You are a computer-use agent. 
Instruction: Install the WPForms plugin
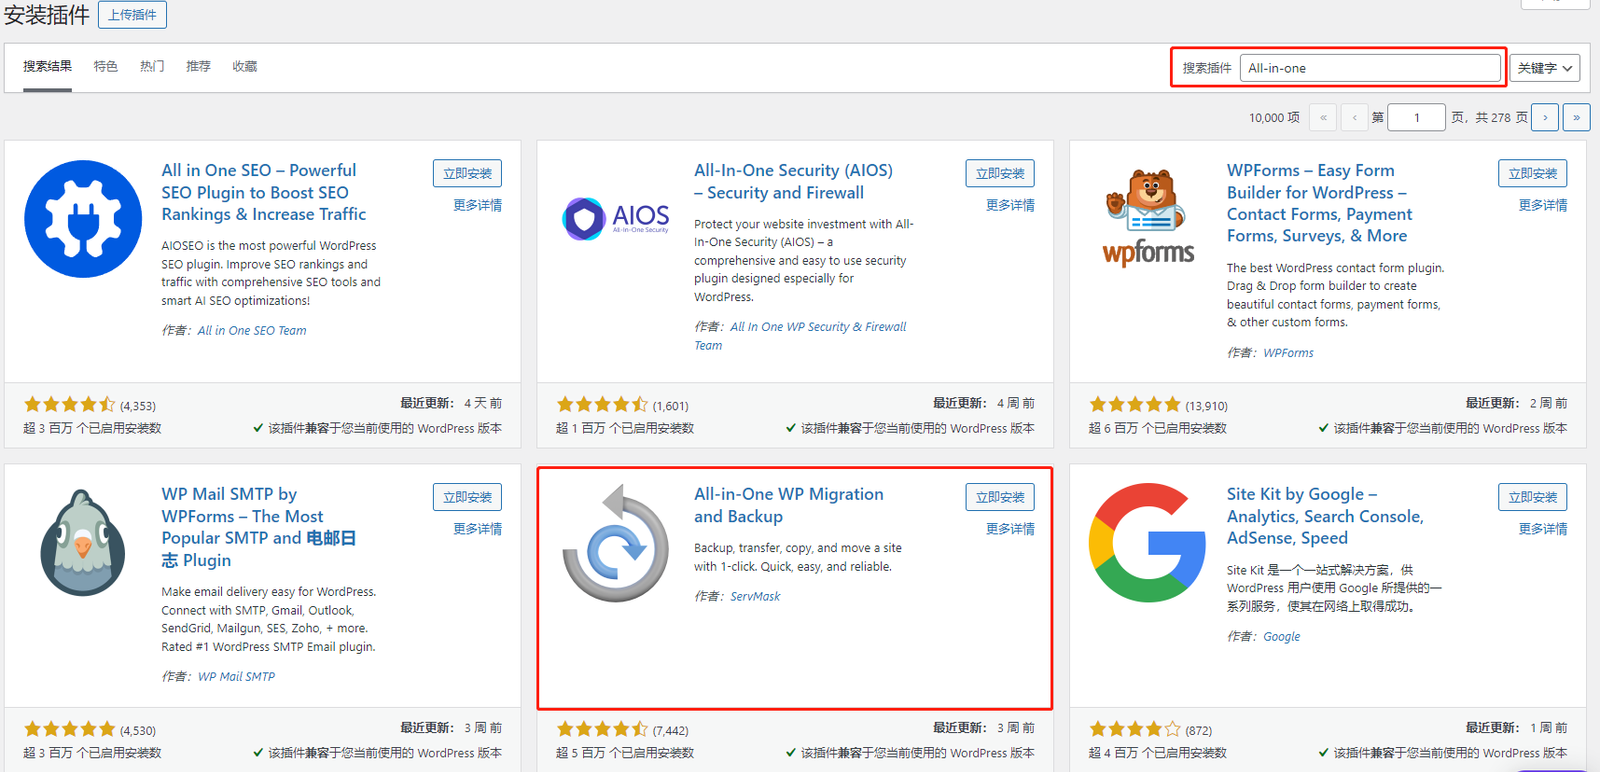[1533, 173]
